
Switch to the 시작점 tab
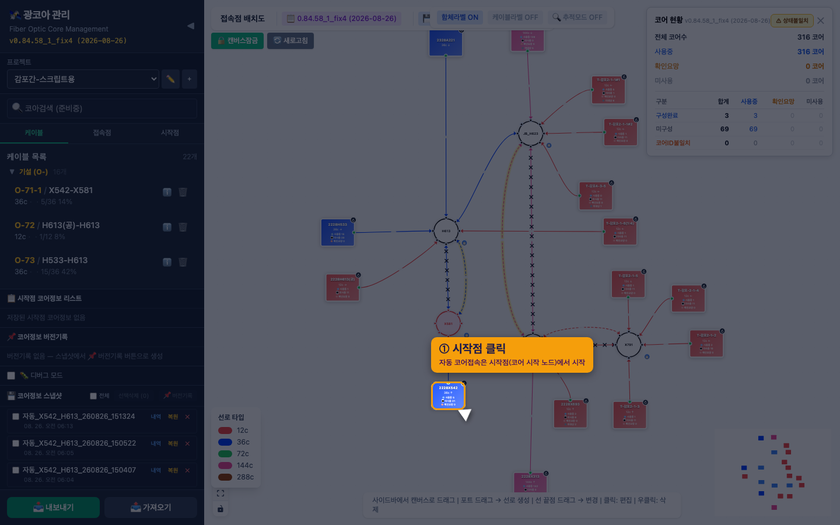click(170, 133)
